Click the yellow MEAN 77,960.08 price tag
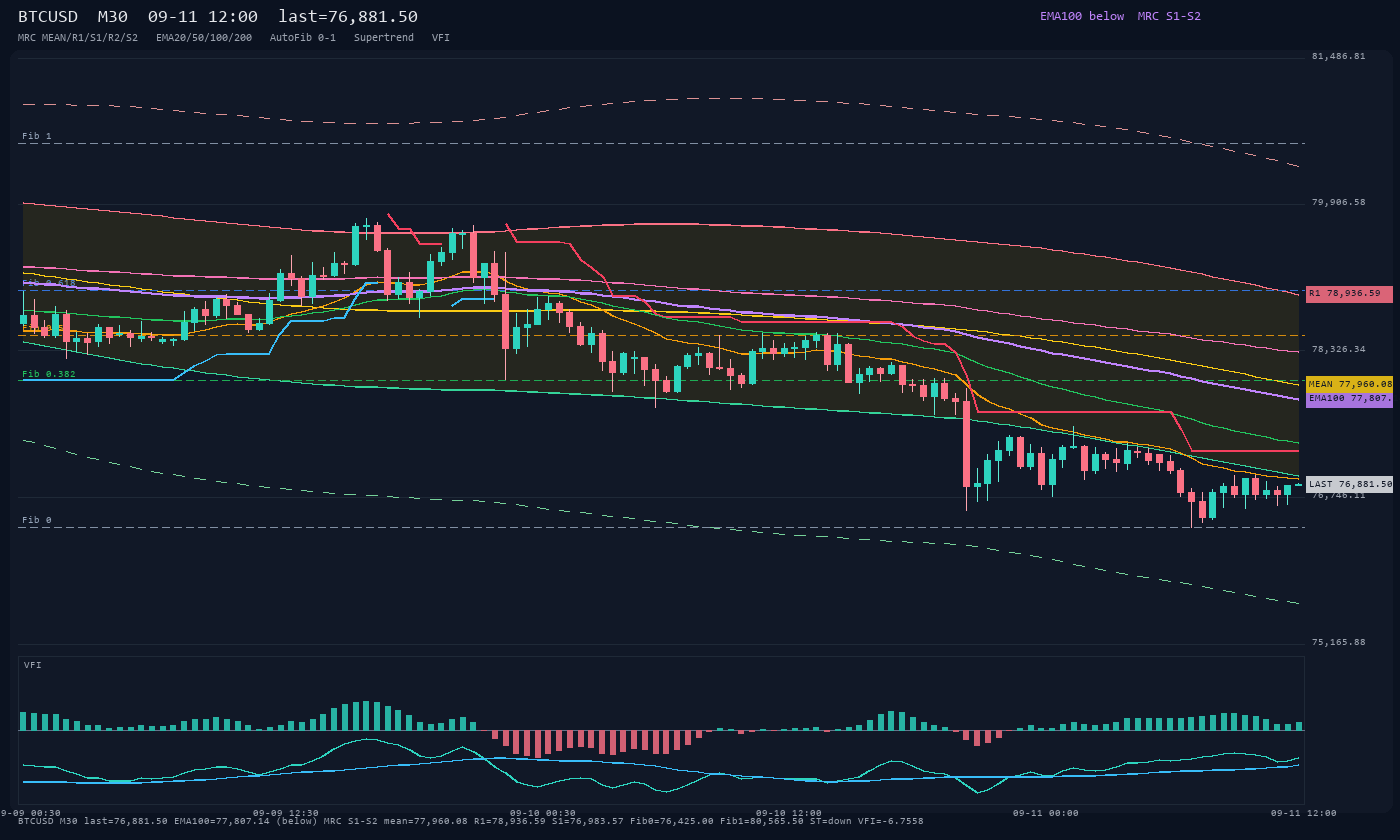1400x840 pixels. pos(1349,384)
